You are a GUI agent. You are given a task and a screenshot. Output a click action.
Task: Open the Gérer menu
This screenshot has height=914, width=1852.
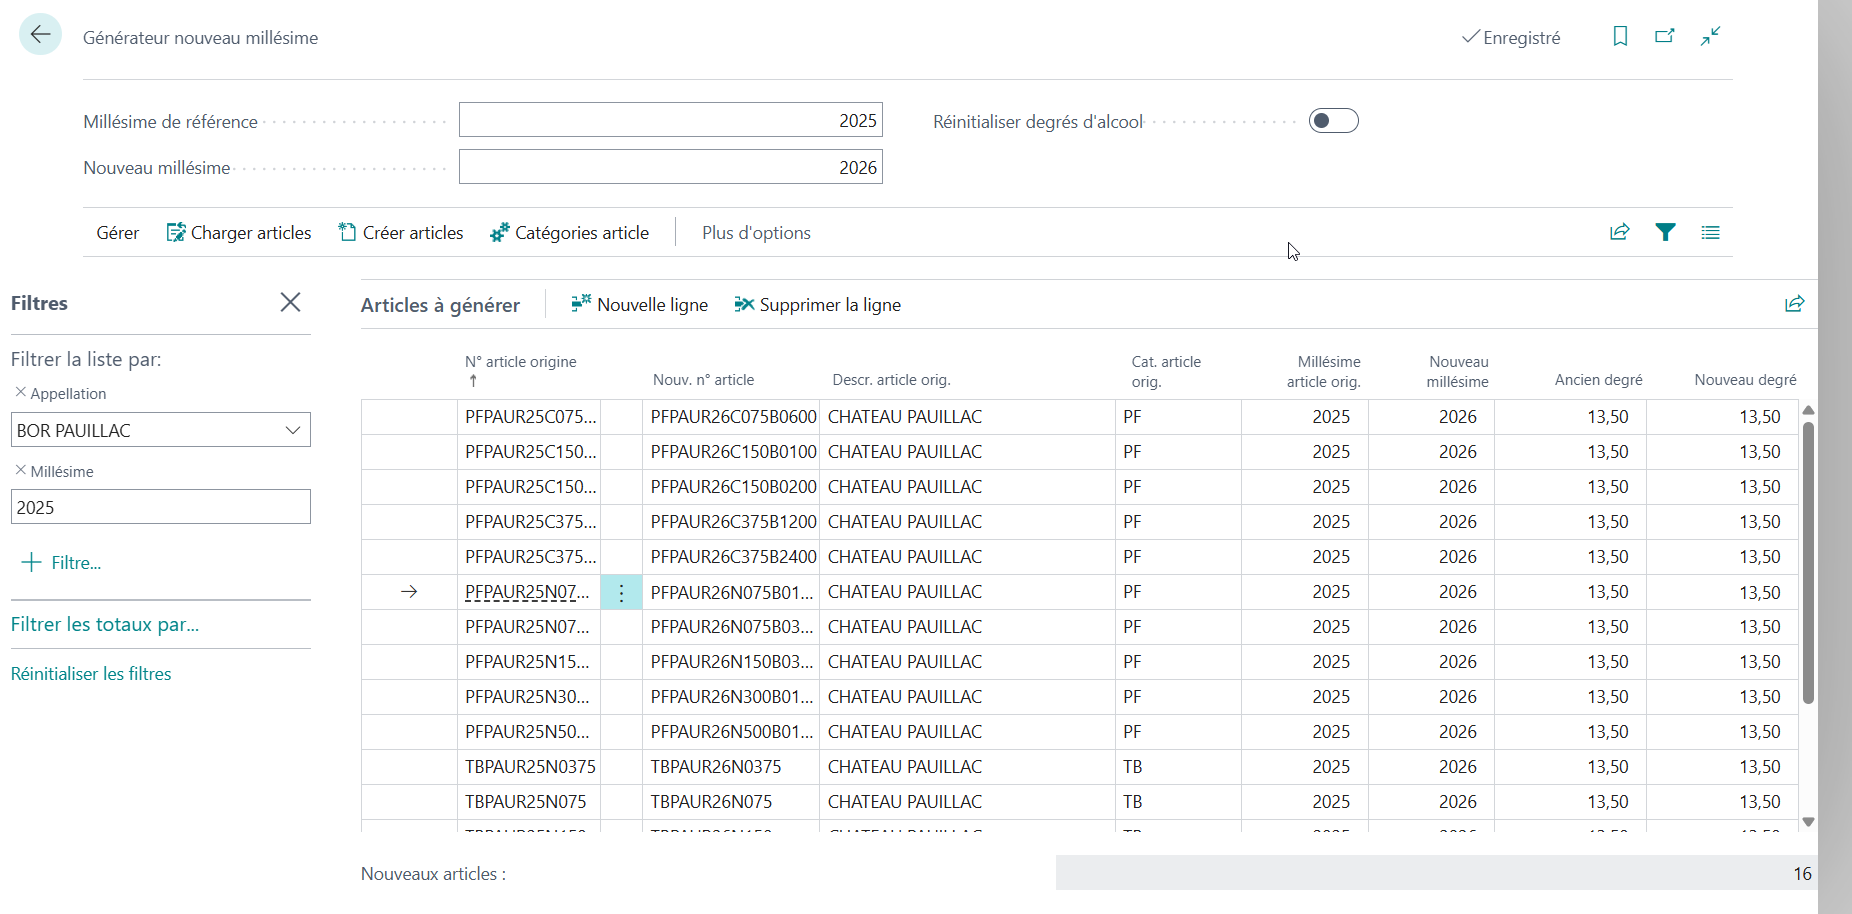tap(117, 233)
